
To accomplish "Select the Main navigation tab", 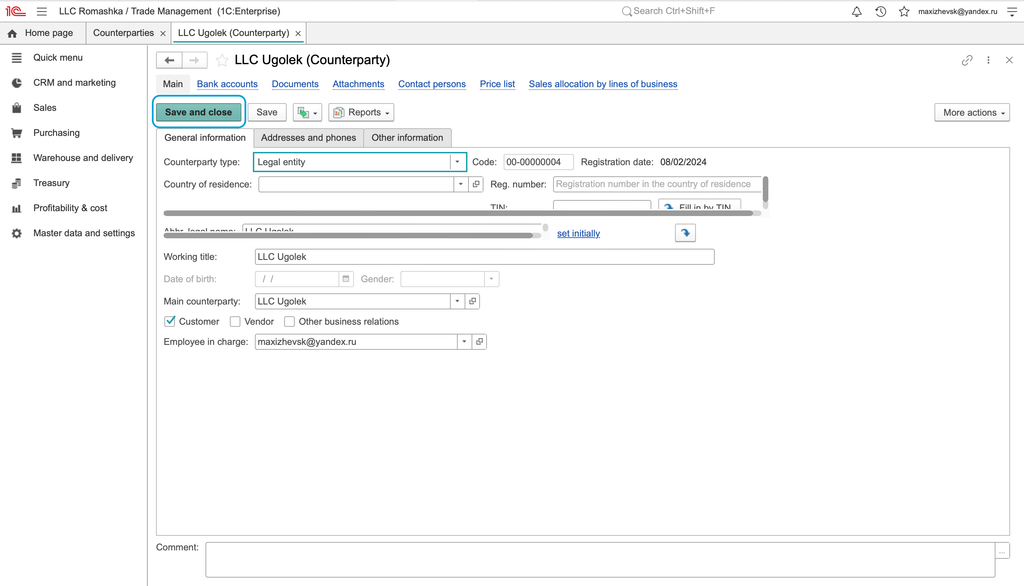I will coord(173,84).
